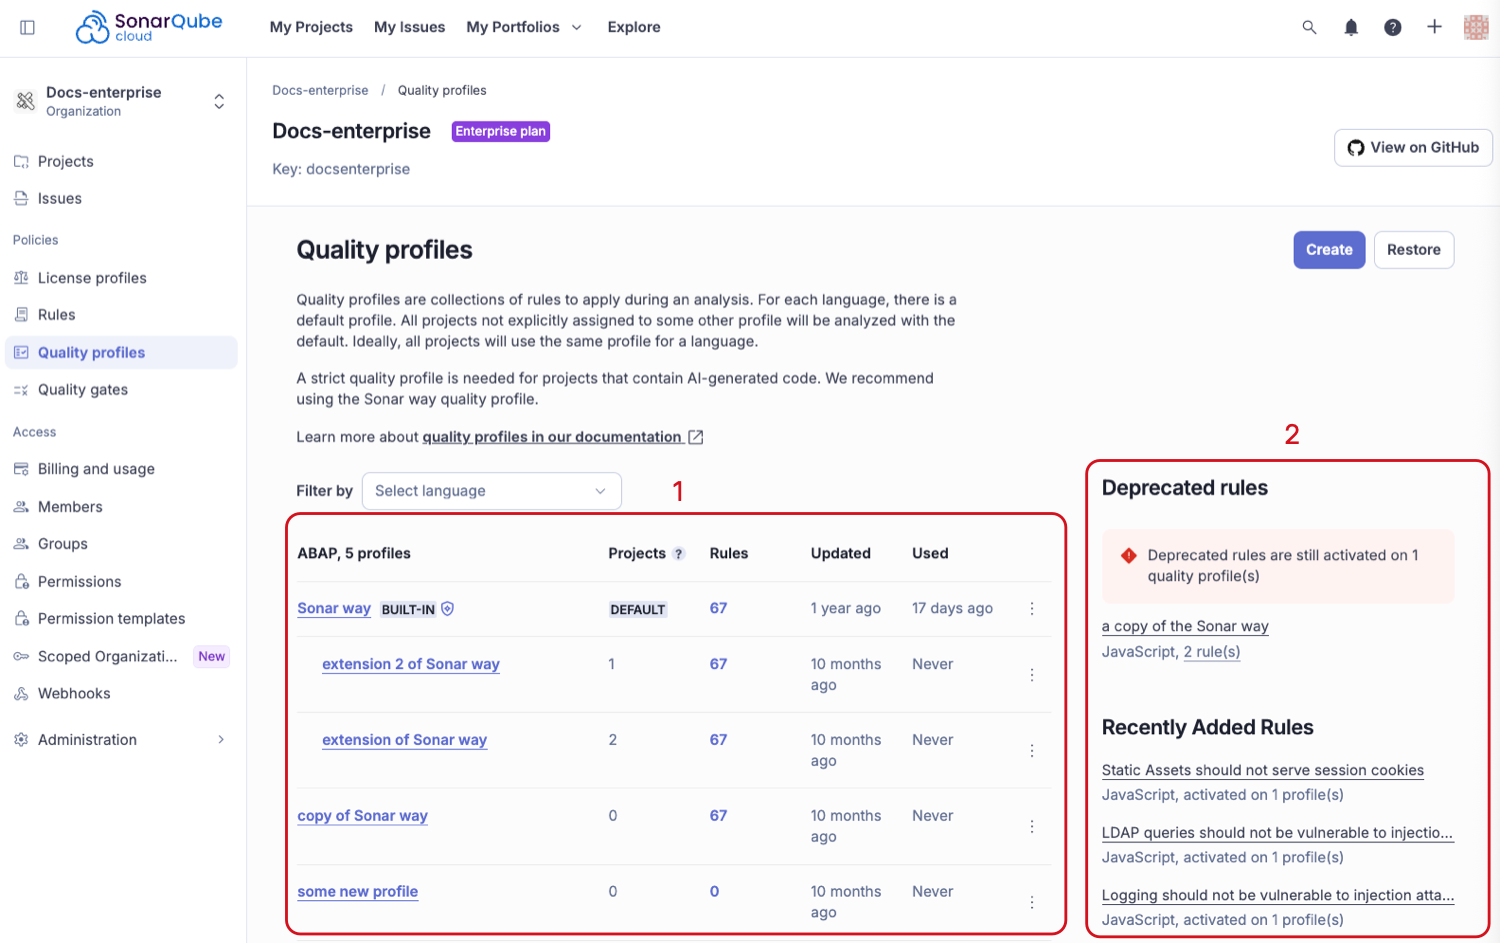Open the search icon in the top bar
Viewport: 1500px width, 943px height.
pos(1309,27)
